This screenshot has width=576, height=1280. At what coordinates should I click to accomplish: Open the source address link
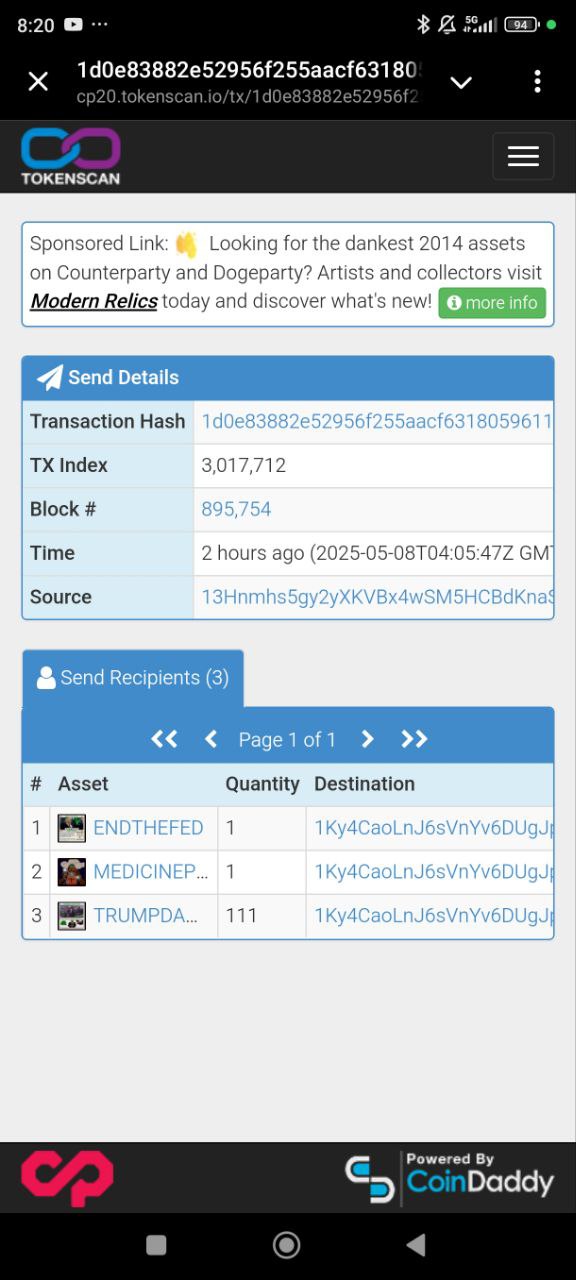pos(376,597)
